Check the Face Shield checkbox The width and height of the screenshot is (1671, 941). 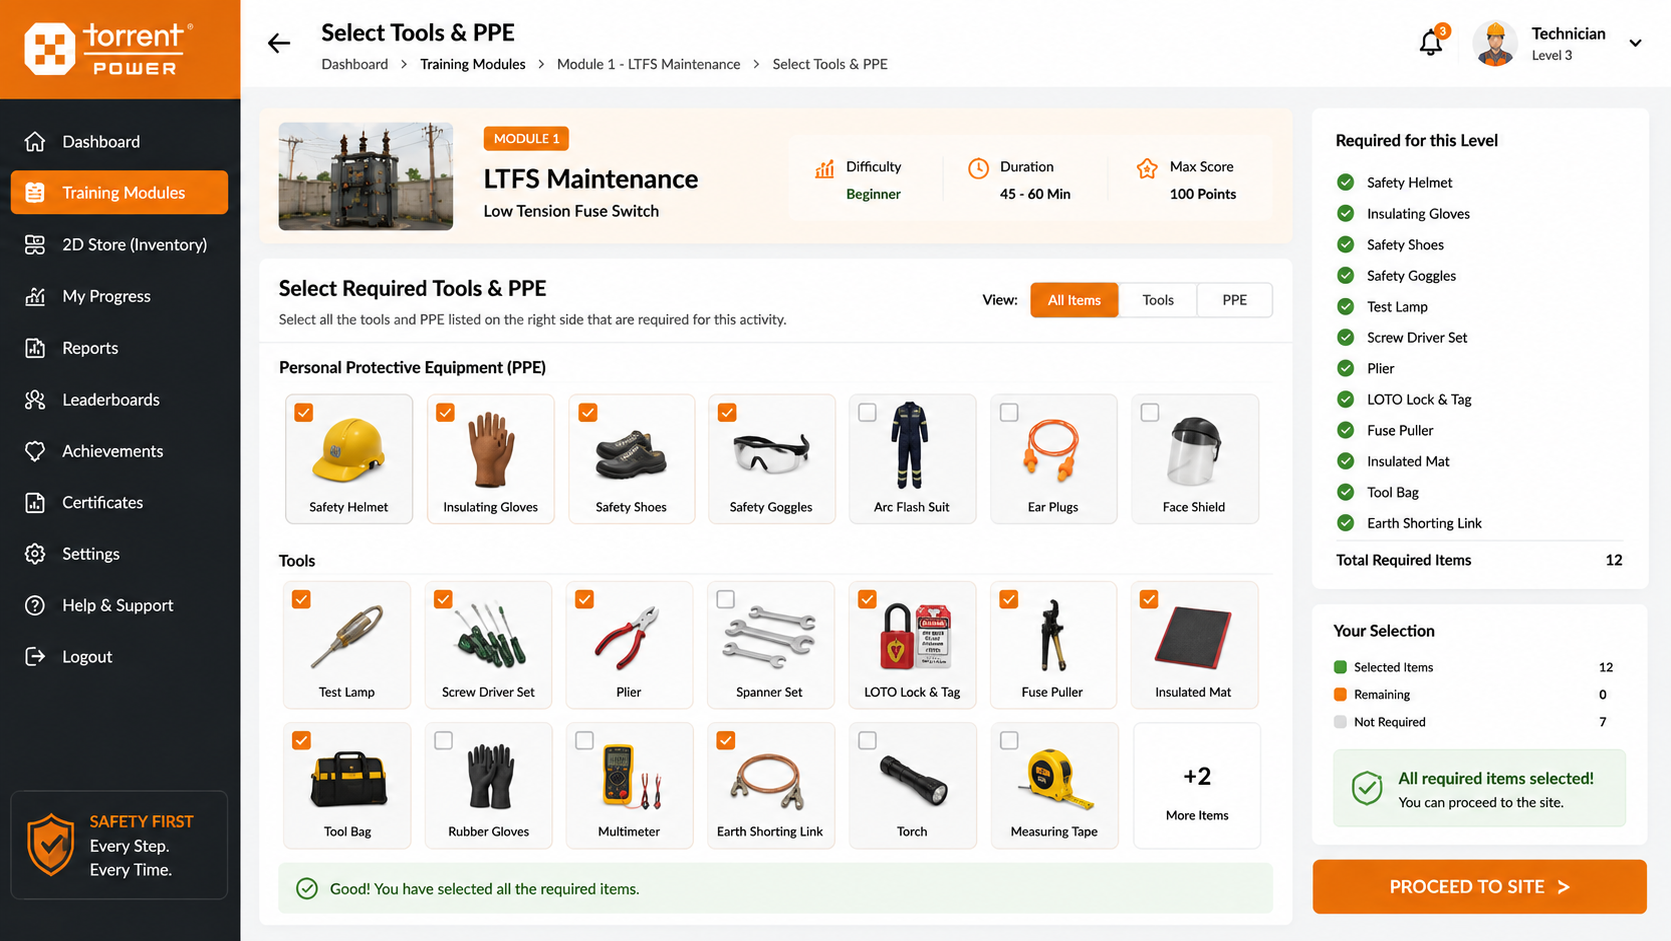(x=1150, y=412)
